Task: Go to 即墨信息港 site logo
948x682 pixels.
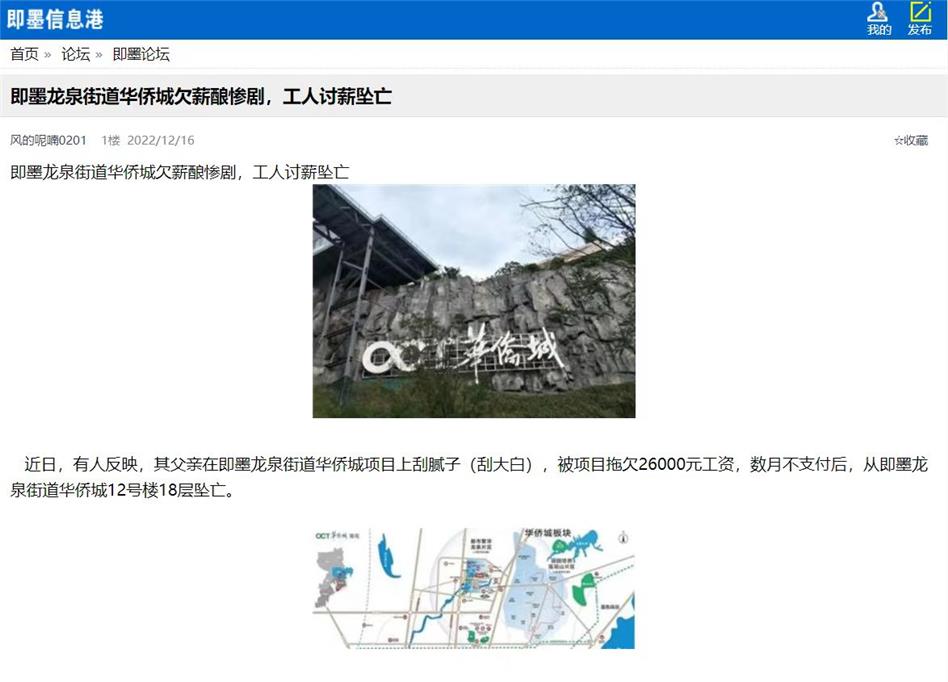Action: click(55, 19)
